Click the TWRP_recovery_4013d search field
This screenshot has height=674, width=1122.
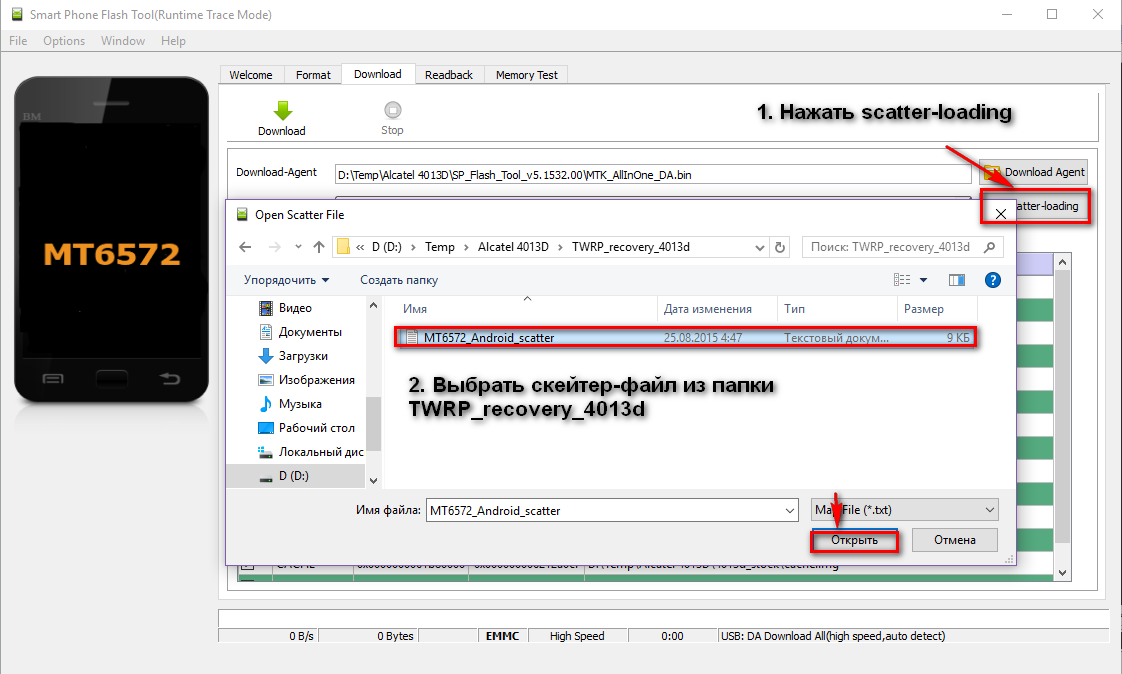click(x=890, y=247)
